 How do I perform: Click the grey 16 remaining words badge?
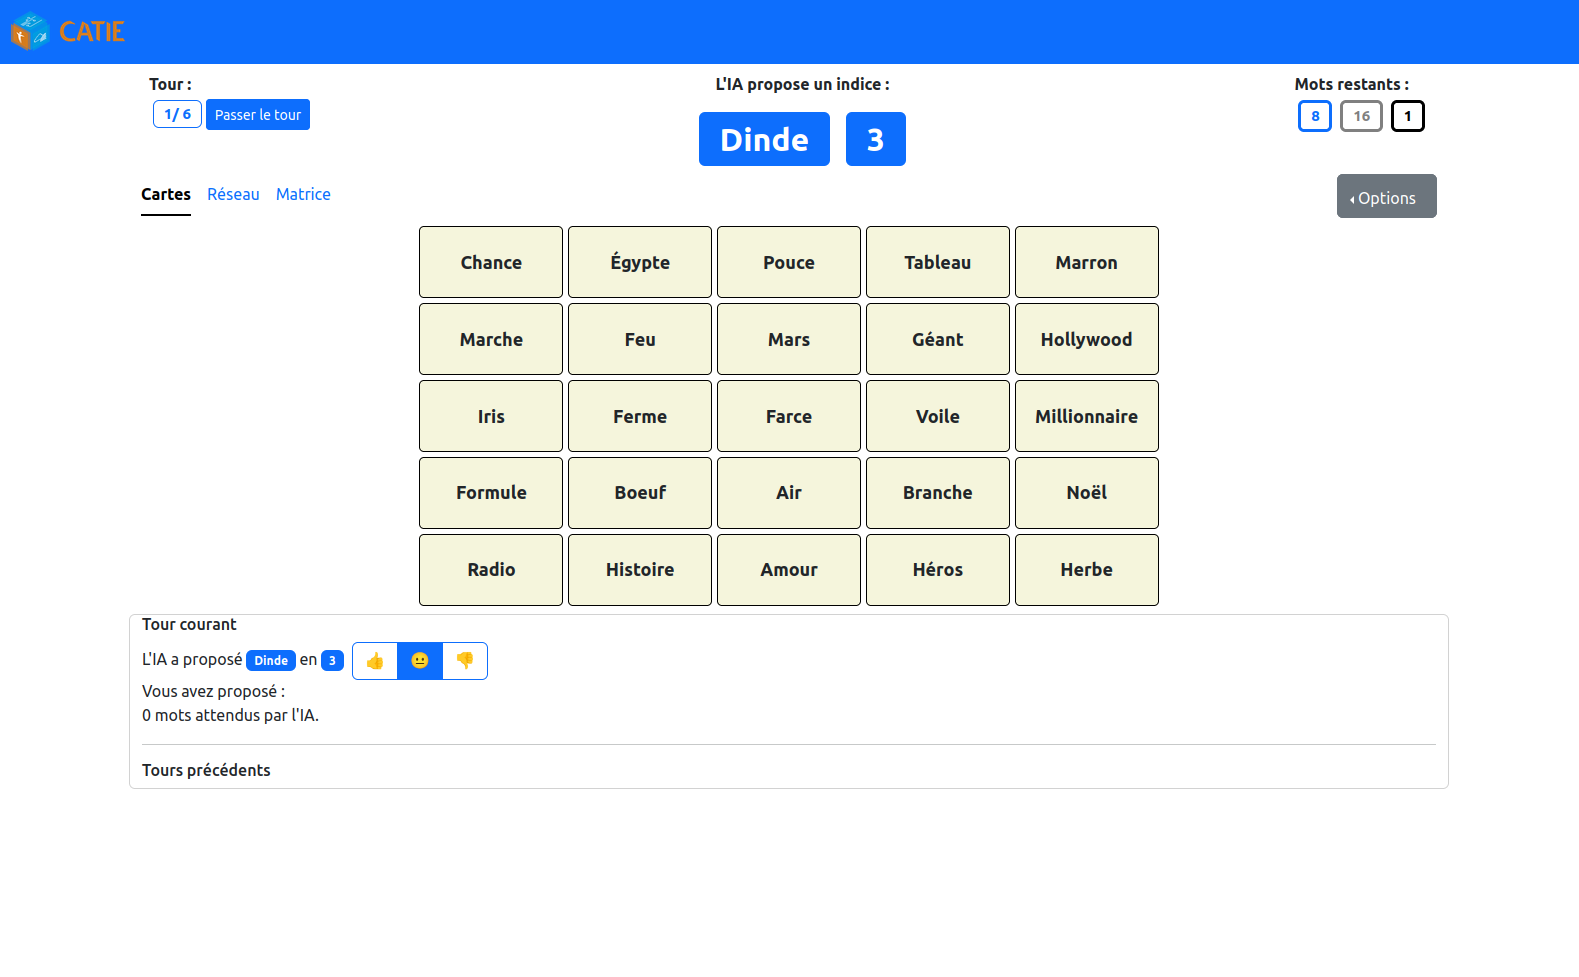pyautogui.click(x=1361, y=116)
